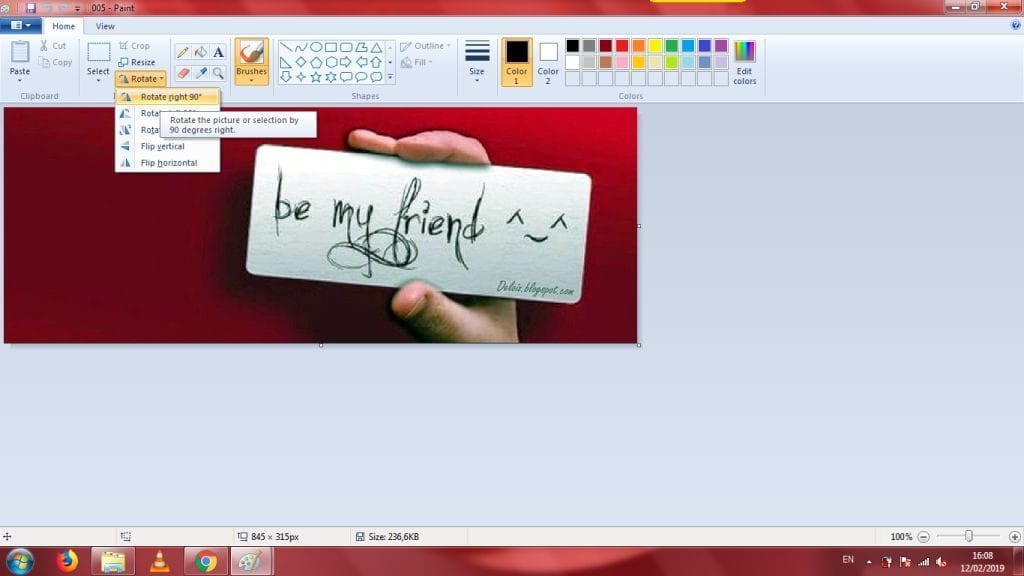Activate the Color 2 selector
Image resolution: width=1024 pixels, height=576 pixels.
548,61
